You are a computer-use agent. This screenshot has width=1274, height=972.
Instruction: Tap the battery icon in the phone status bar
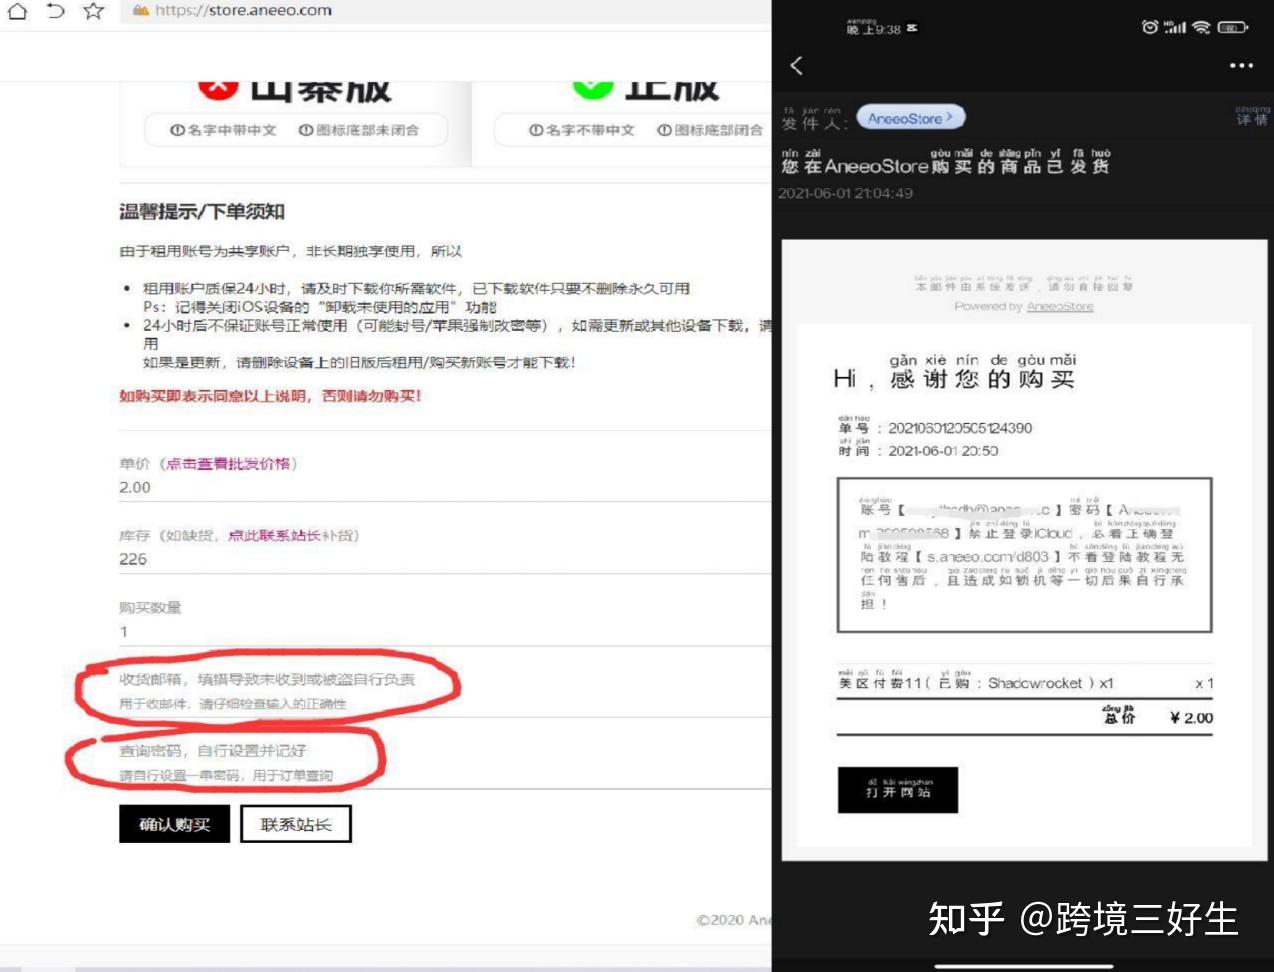pos(1233,27)
